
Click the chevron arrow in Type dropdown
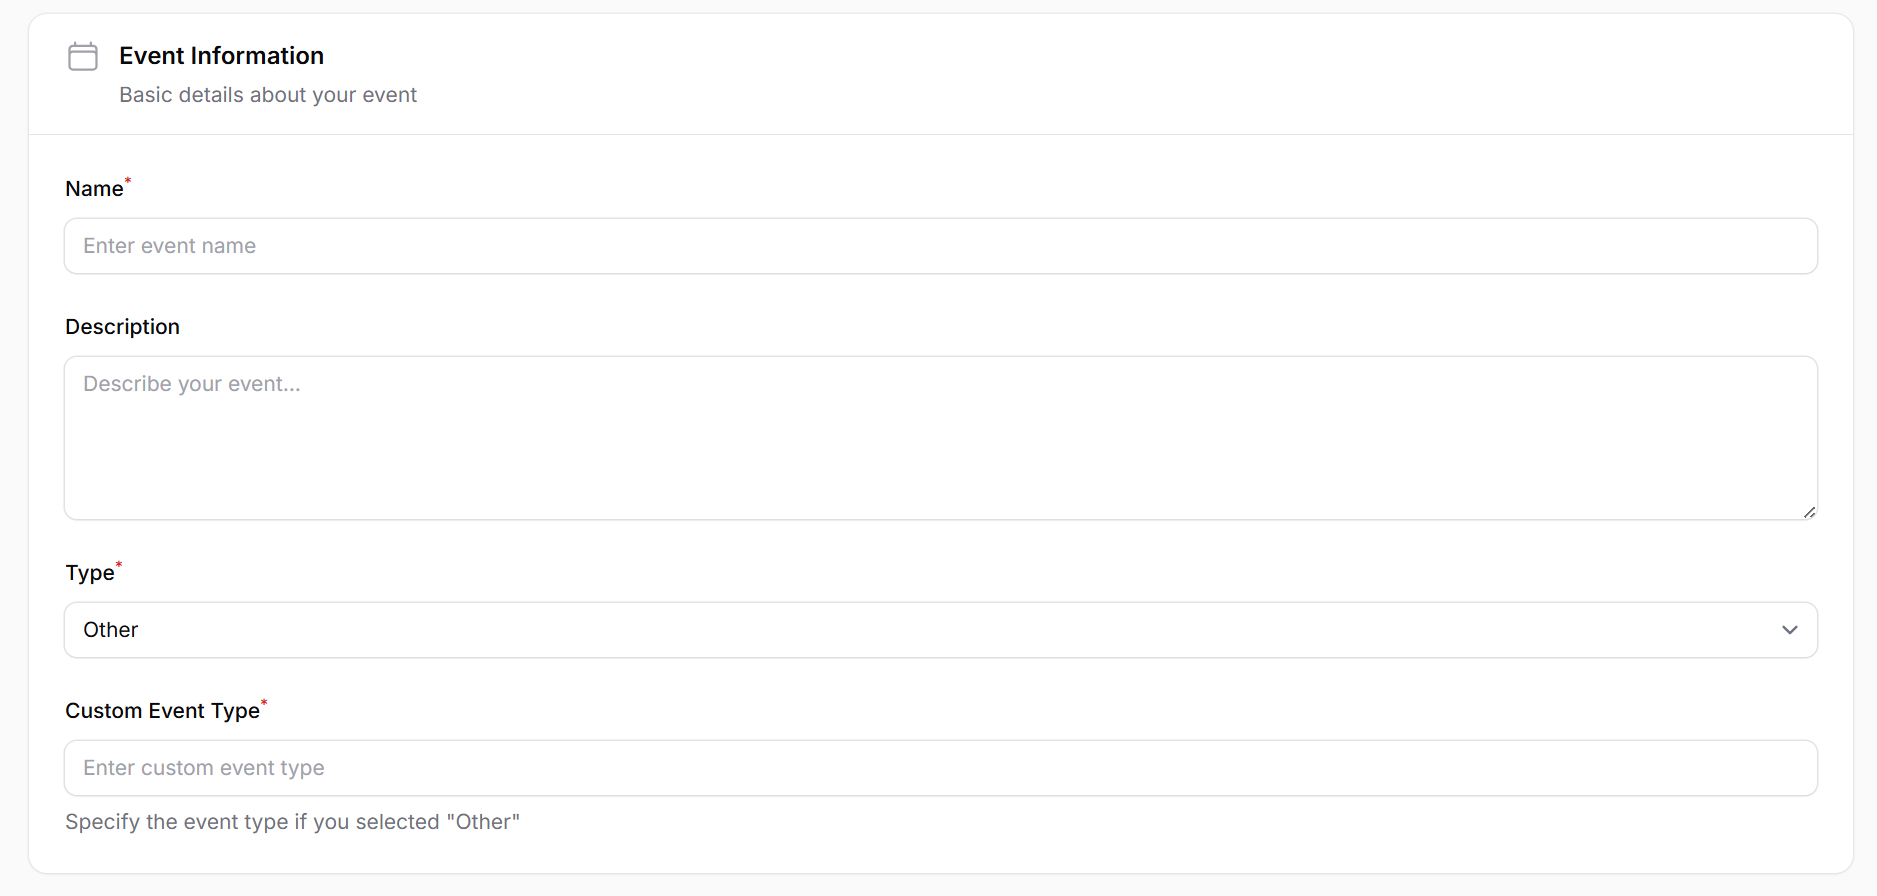click(1789, 630)
